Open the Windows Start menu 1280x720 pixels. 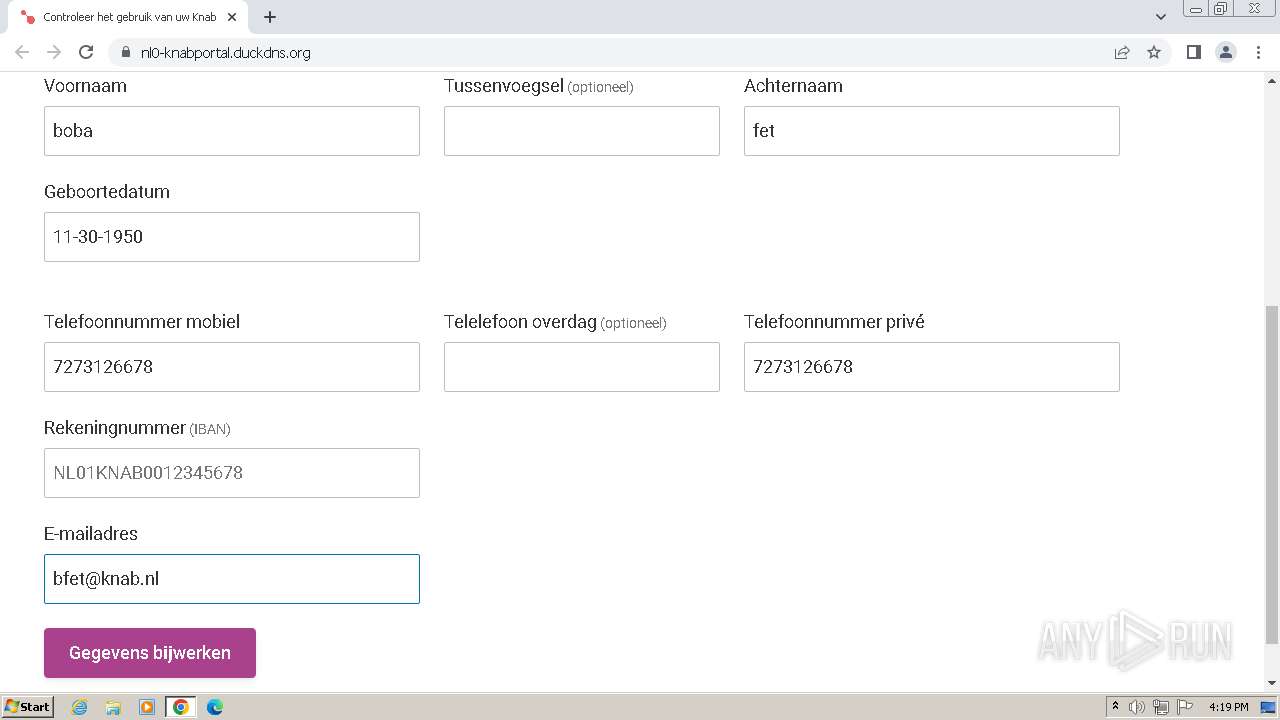(28, 707)
